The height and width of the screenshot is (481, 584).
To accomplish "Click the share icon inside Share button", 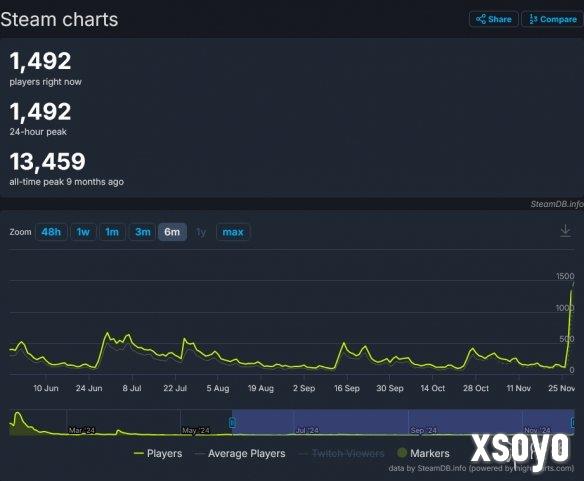I will (481, 19).
